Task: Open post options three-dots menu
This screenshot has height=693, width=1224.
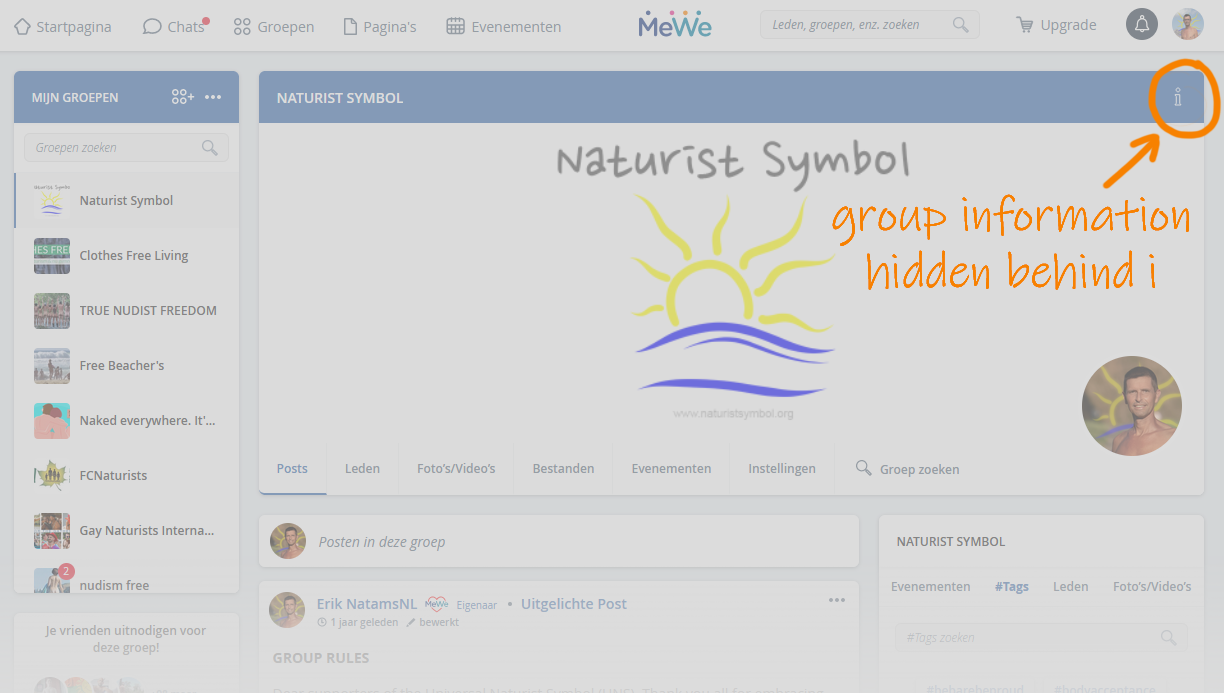Action: (x=837, y=601)
